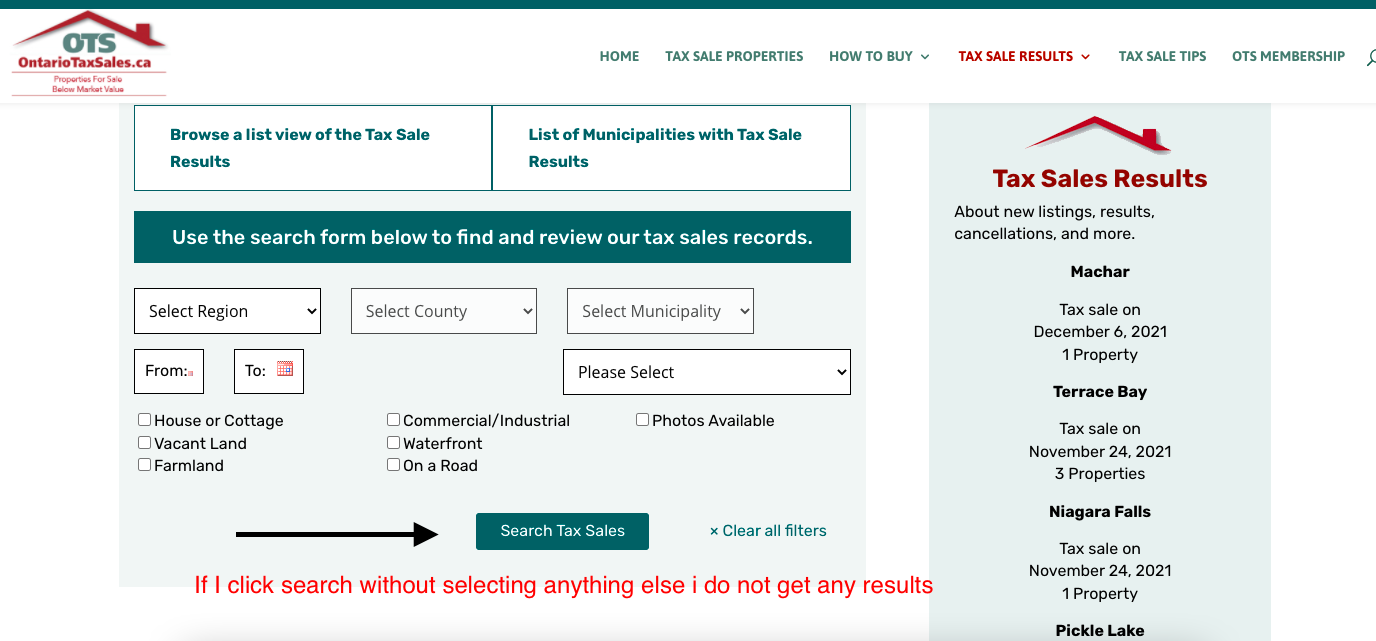Enable the Waterfront checkbox

click(394, 442)
